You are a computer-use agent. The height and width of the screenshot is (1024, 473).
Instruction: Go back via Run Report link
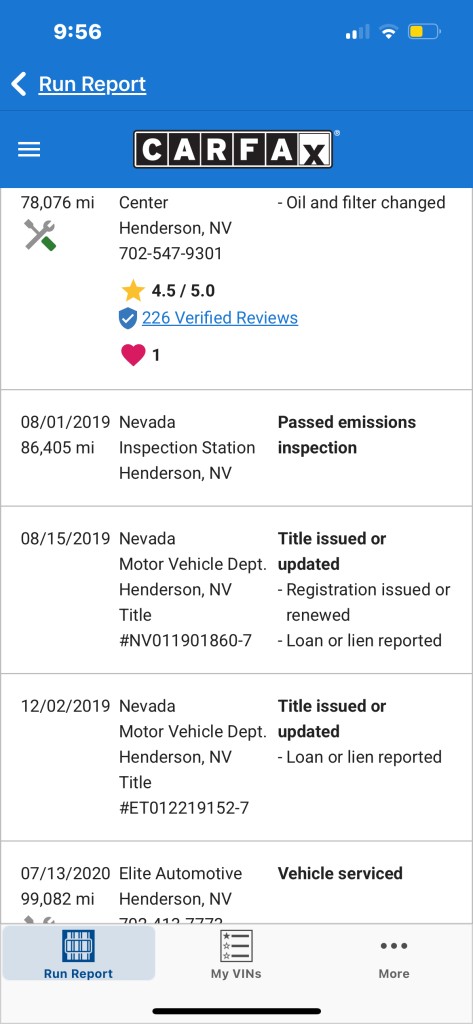click(x=92, y=84)
